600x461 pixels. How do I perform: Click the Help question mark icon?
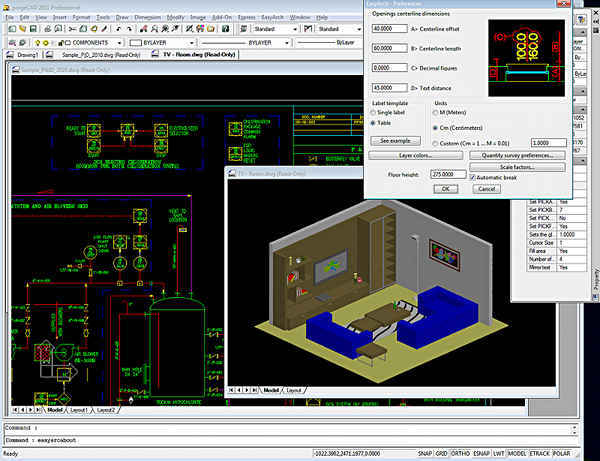(x=225, y=29)
